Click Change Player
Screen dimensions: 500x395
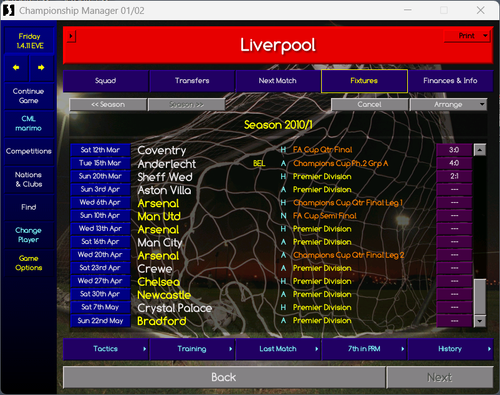29,235
